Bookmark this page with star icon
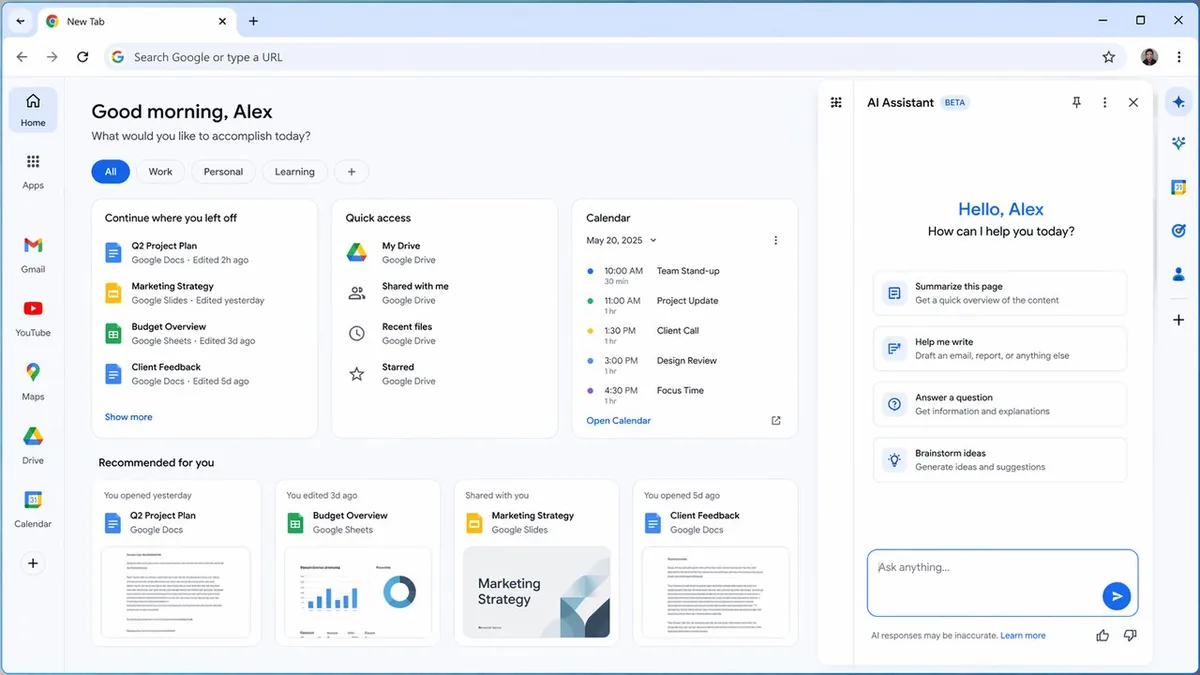Image resolution: width=1200 pixels, height=675 pixels. [1108, 57]
